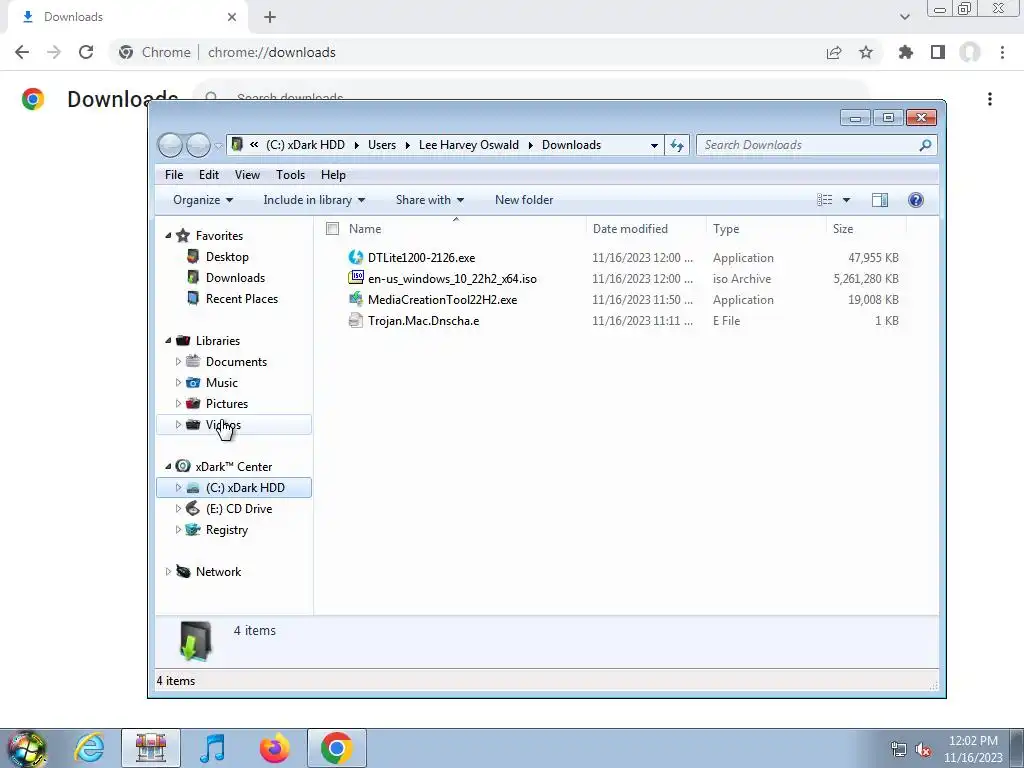Open address bar history dropdown arrow
Screen dimensions: 1024x768
[654, 145]
